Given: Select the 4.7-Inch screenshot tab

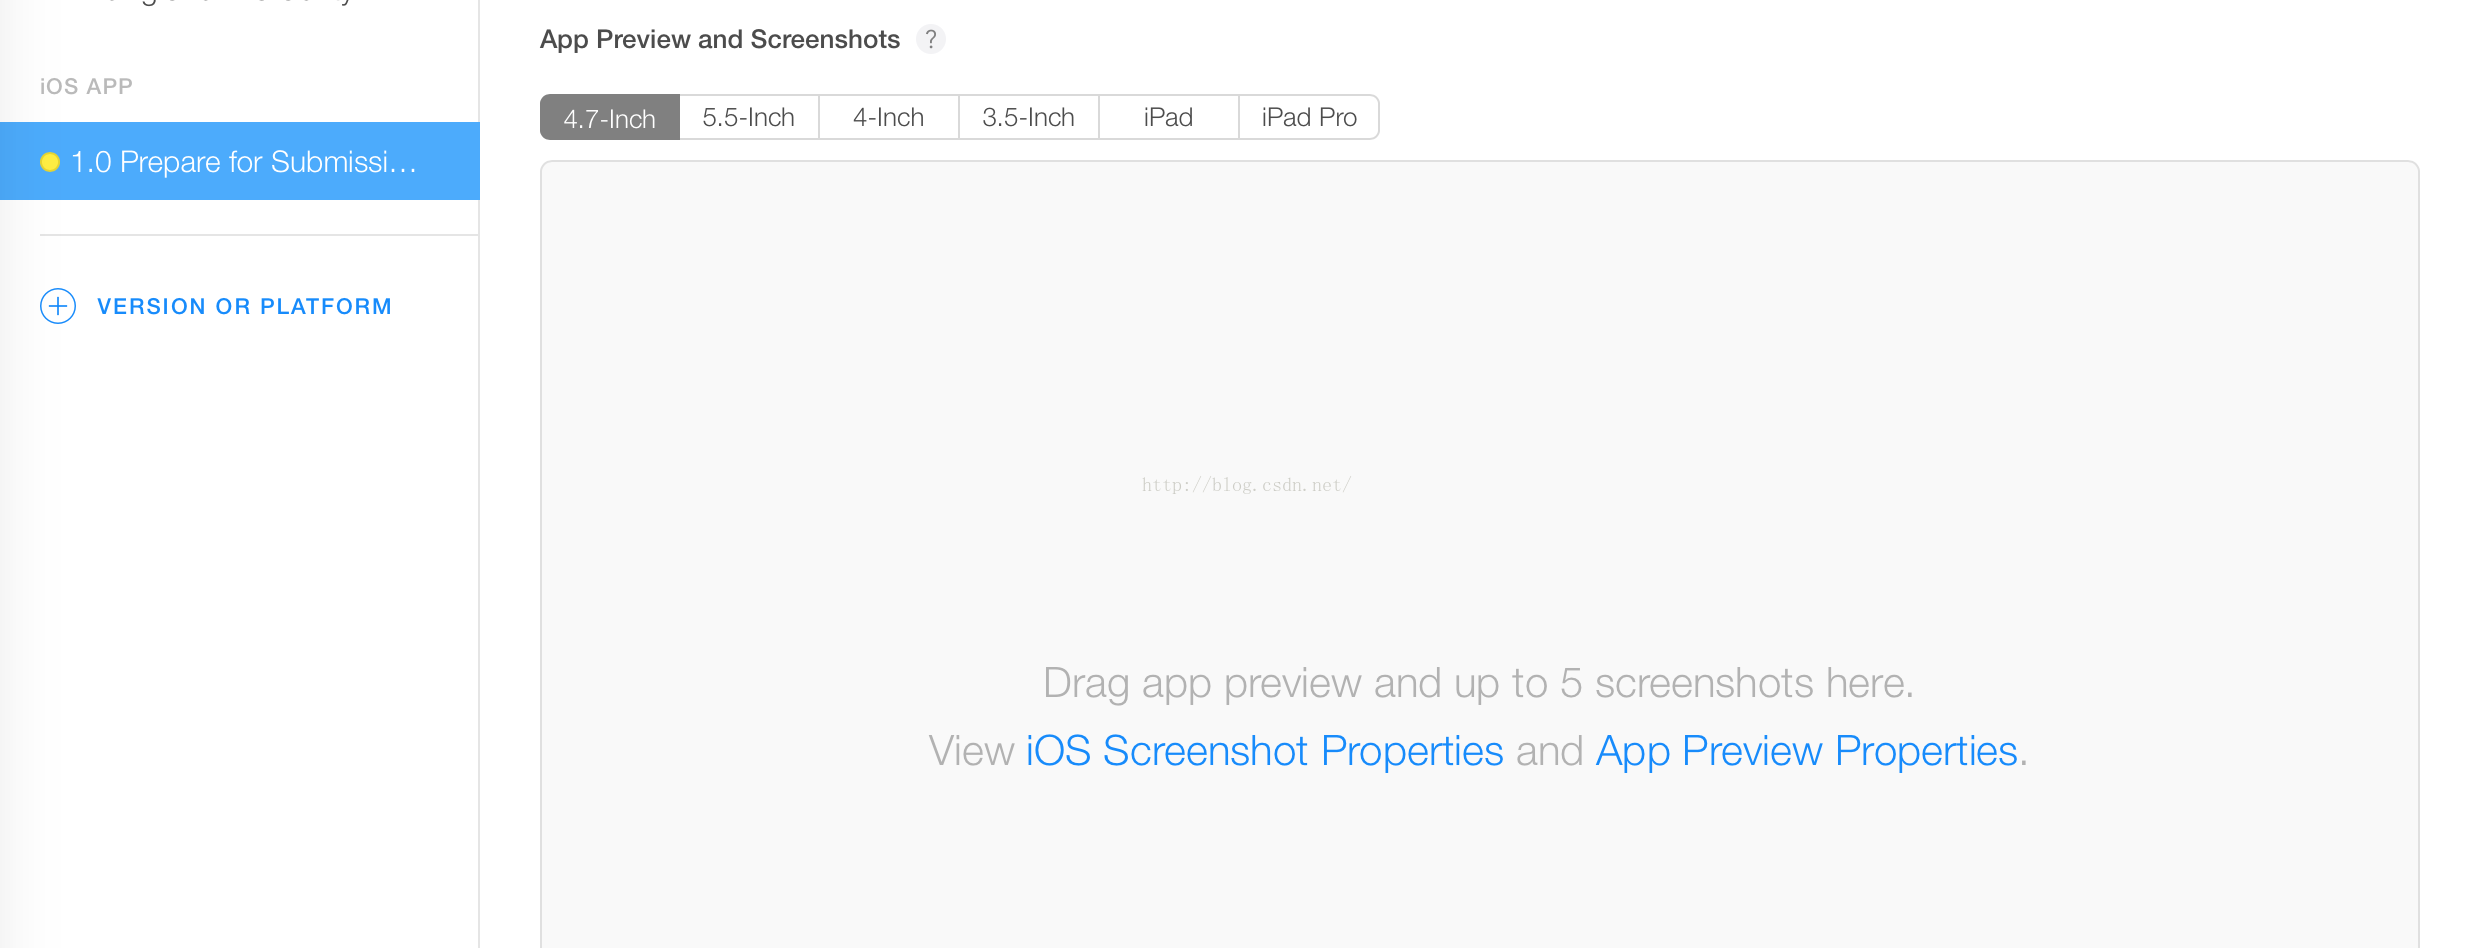Looking at the screenshot, I should (610, 118).
